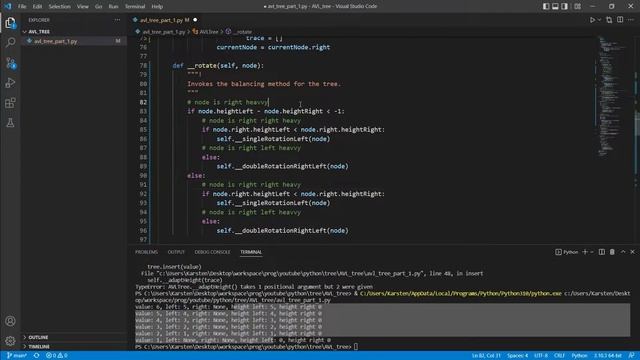Toggle the primary side bar layout icon

coord(546,6)
